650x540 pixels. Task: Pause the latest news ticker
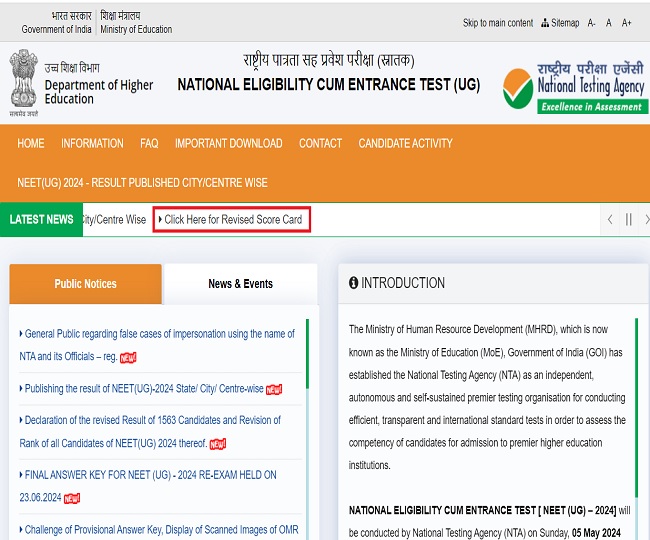click(x=628, y=219)
